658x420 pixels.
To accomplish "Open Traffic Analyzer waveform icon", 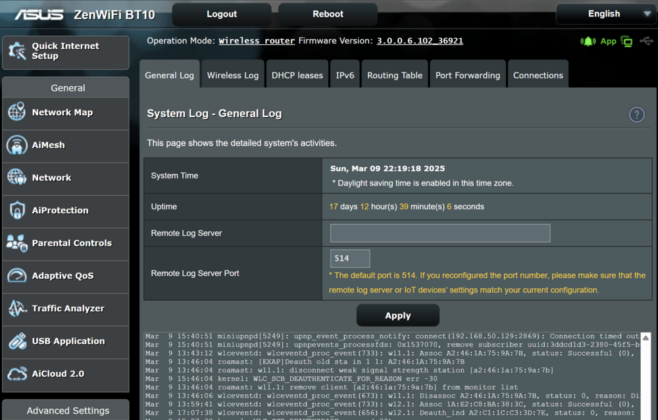I will point(17,308).
